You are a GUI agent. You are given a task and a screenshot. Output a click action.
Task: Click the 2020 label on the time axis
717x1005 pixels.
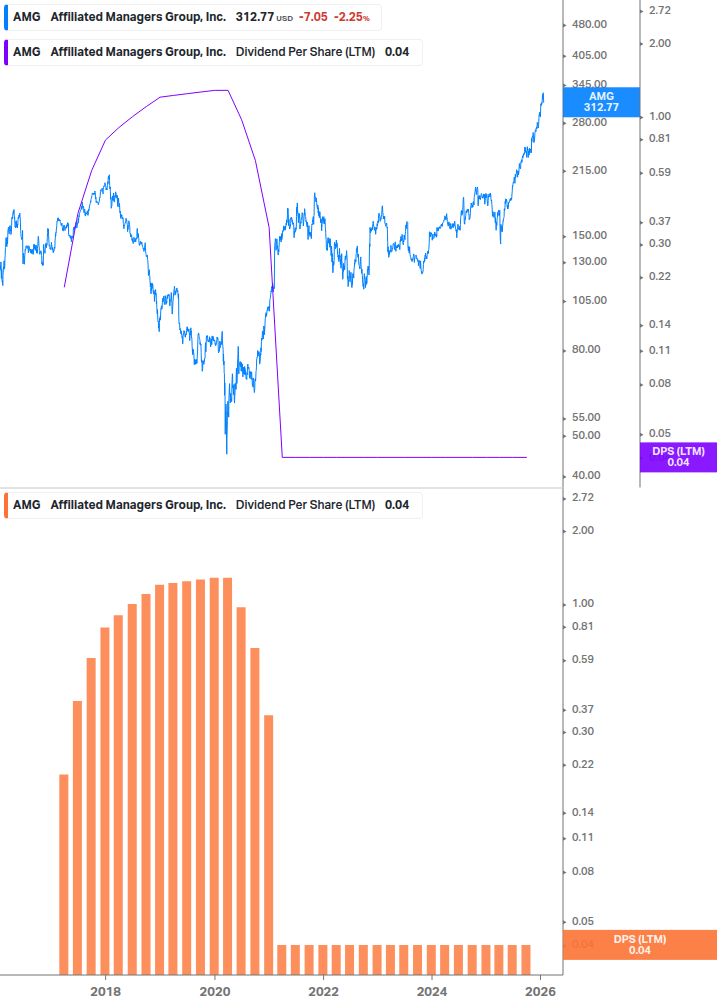coord(215,992)
